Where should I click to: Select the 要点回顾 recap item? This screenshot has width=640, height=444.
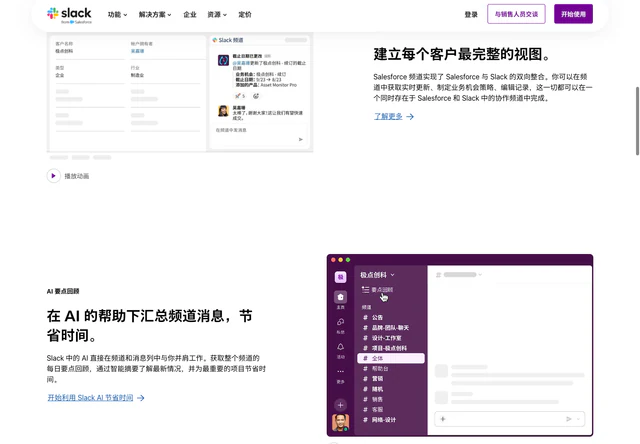tap(377, 290)
